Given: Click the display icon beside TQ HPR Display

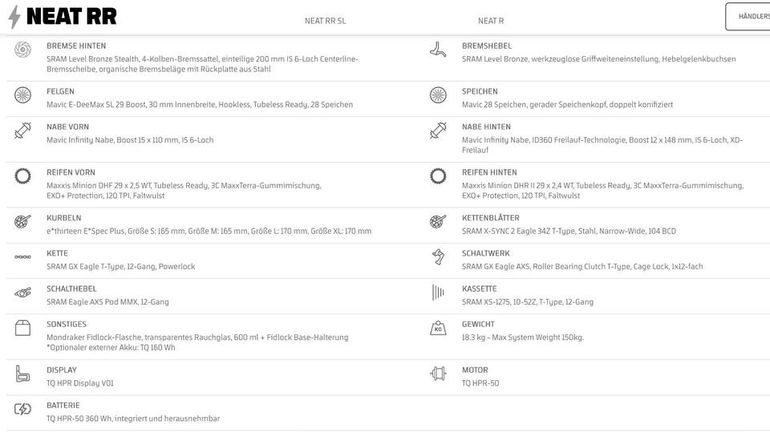Looking at the screenshot, I should tap(23, 374).
